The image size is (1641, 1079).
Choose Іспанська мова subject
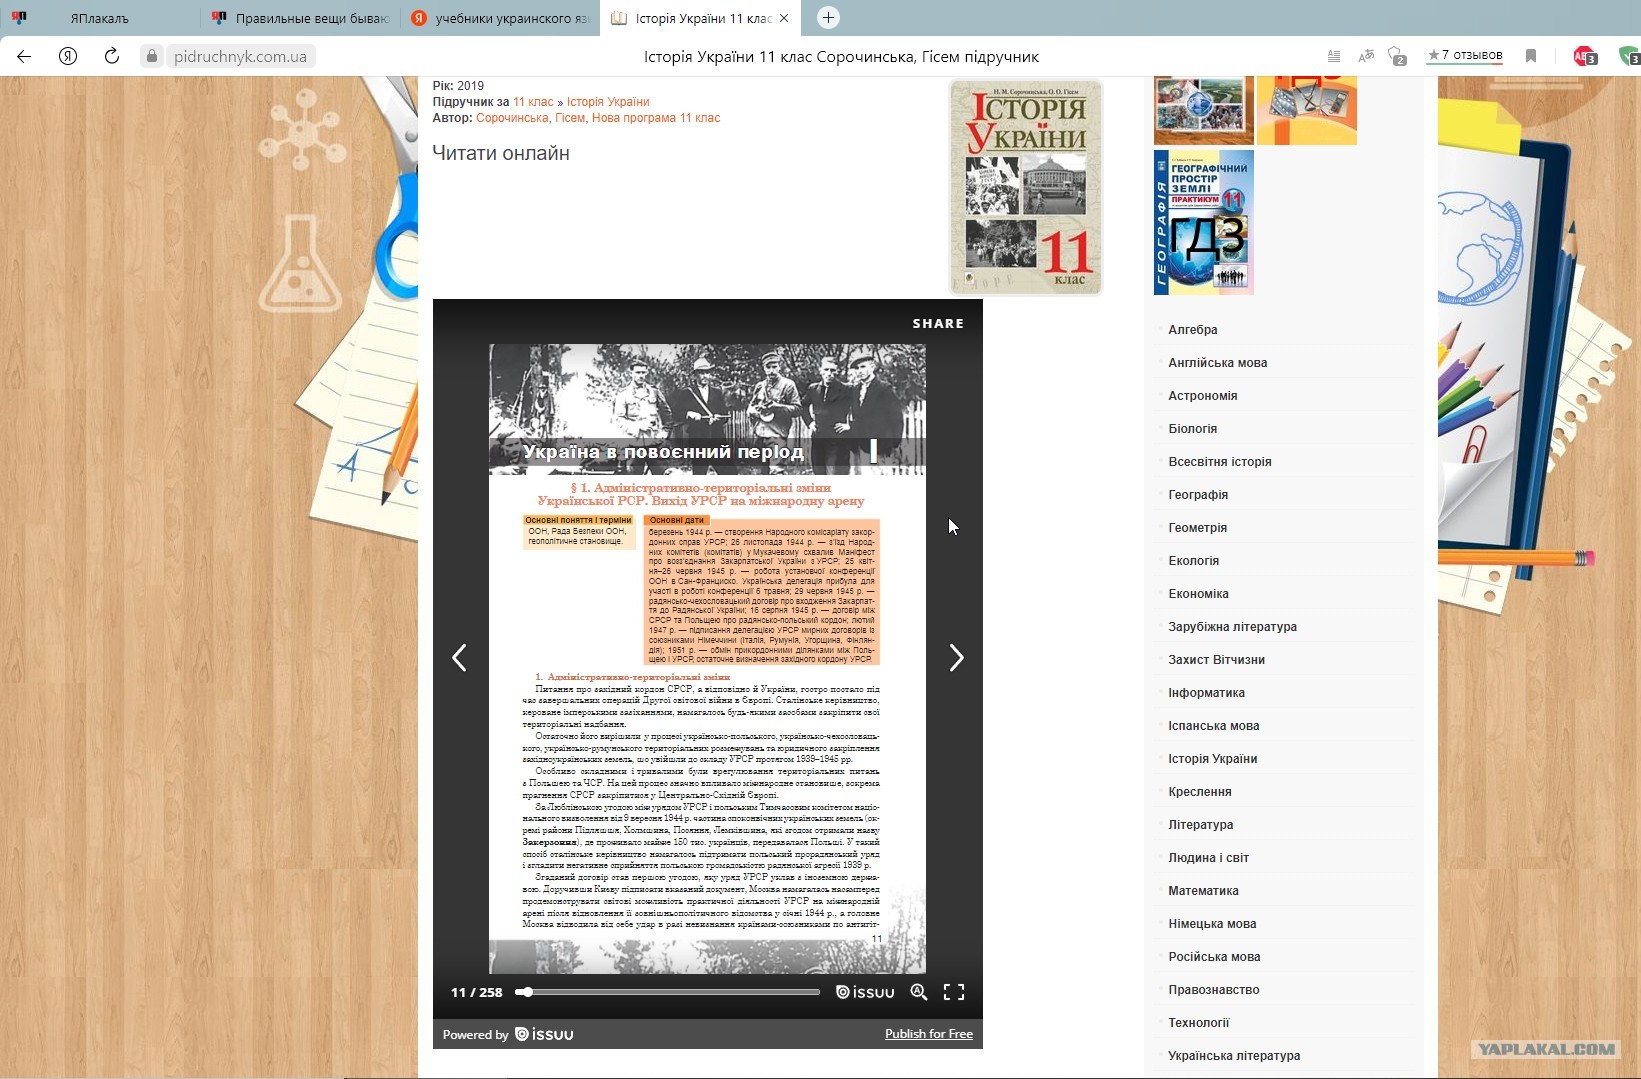tap(1213, 726)
